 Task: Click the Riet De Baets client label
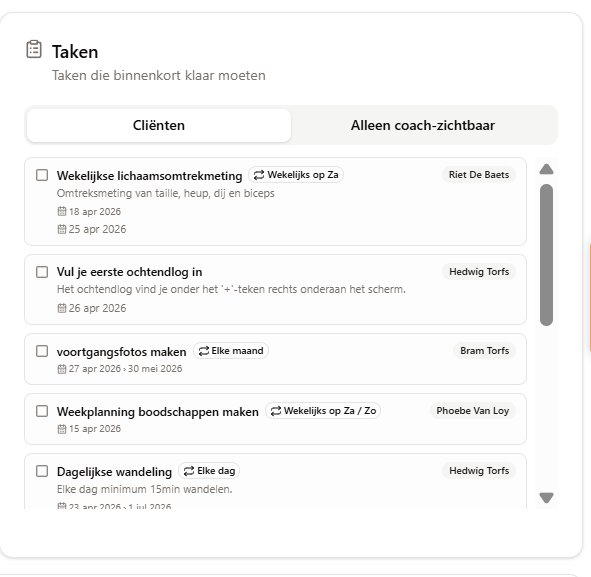coord(479,175)
